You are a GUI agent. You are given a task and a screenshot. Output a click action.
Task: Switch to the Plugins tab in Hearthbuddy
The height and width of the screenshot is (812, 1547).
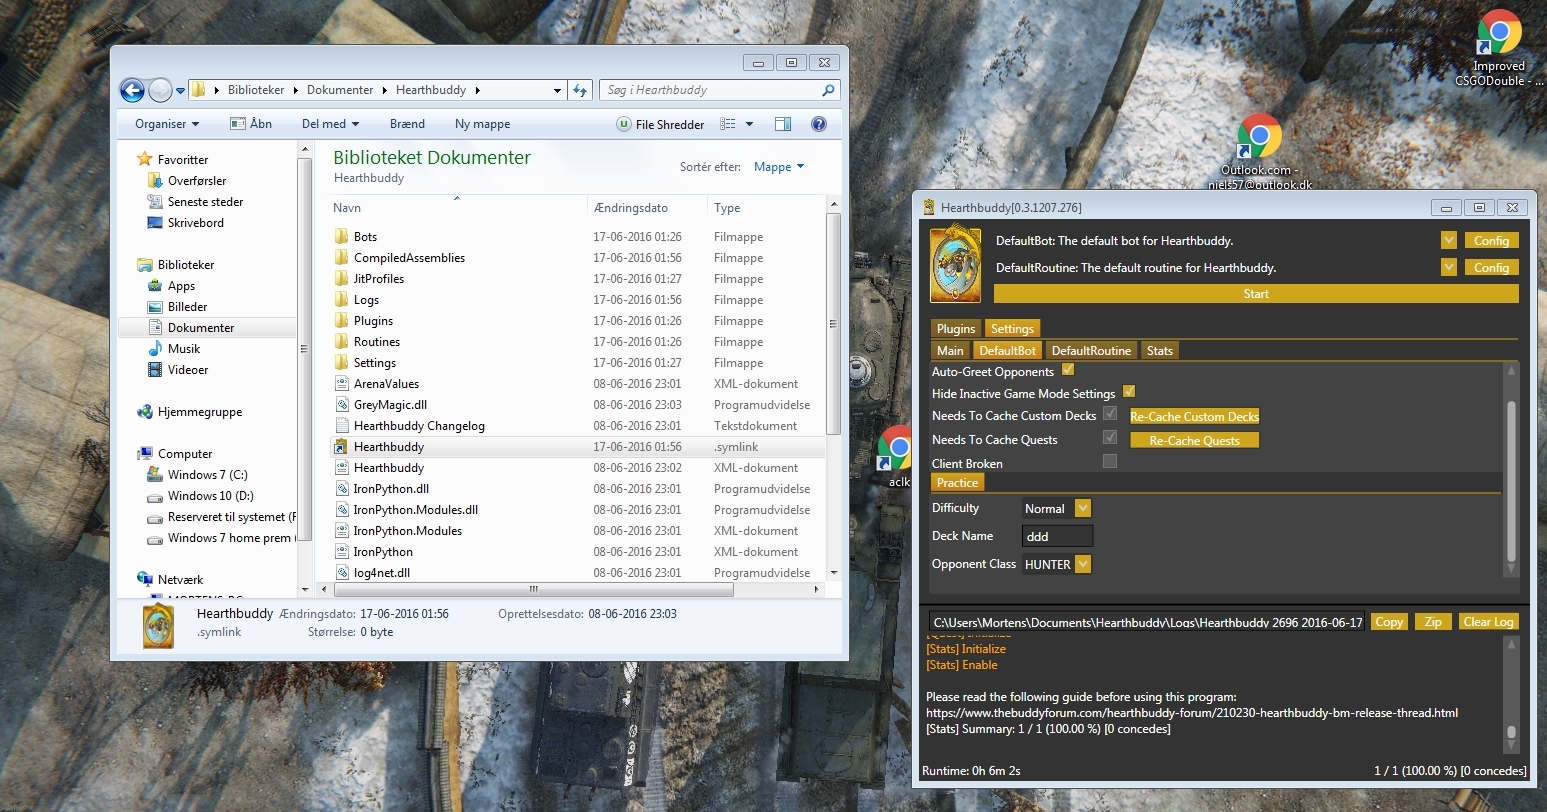(x=956, y=328)
